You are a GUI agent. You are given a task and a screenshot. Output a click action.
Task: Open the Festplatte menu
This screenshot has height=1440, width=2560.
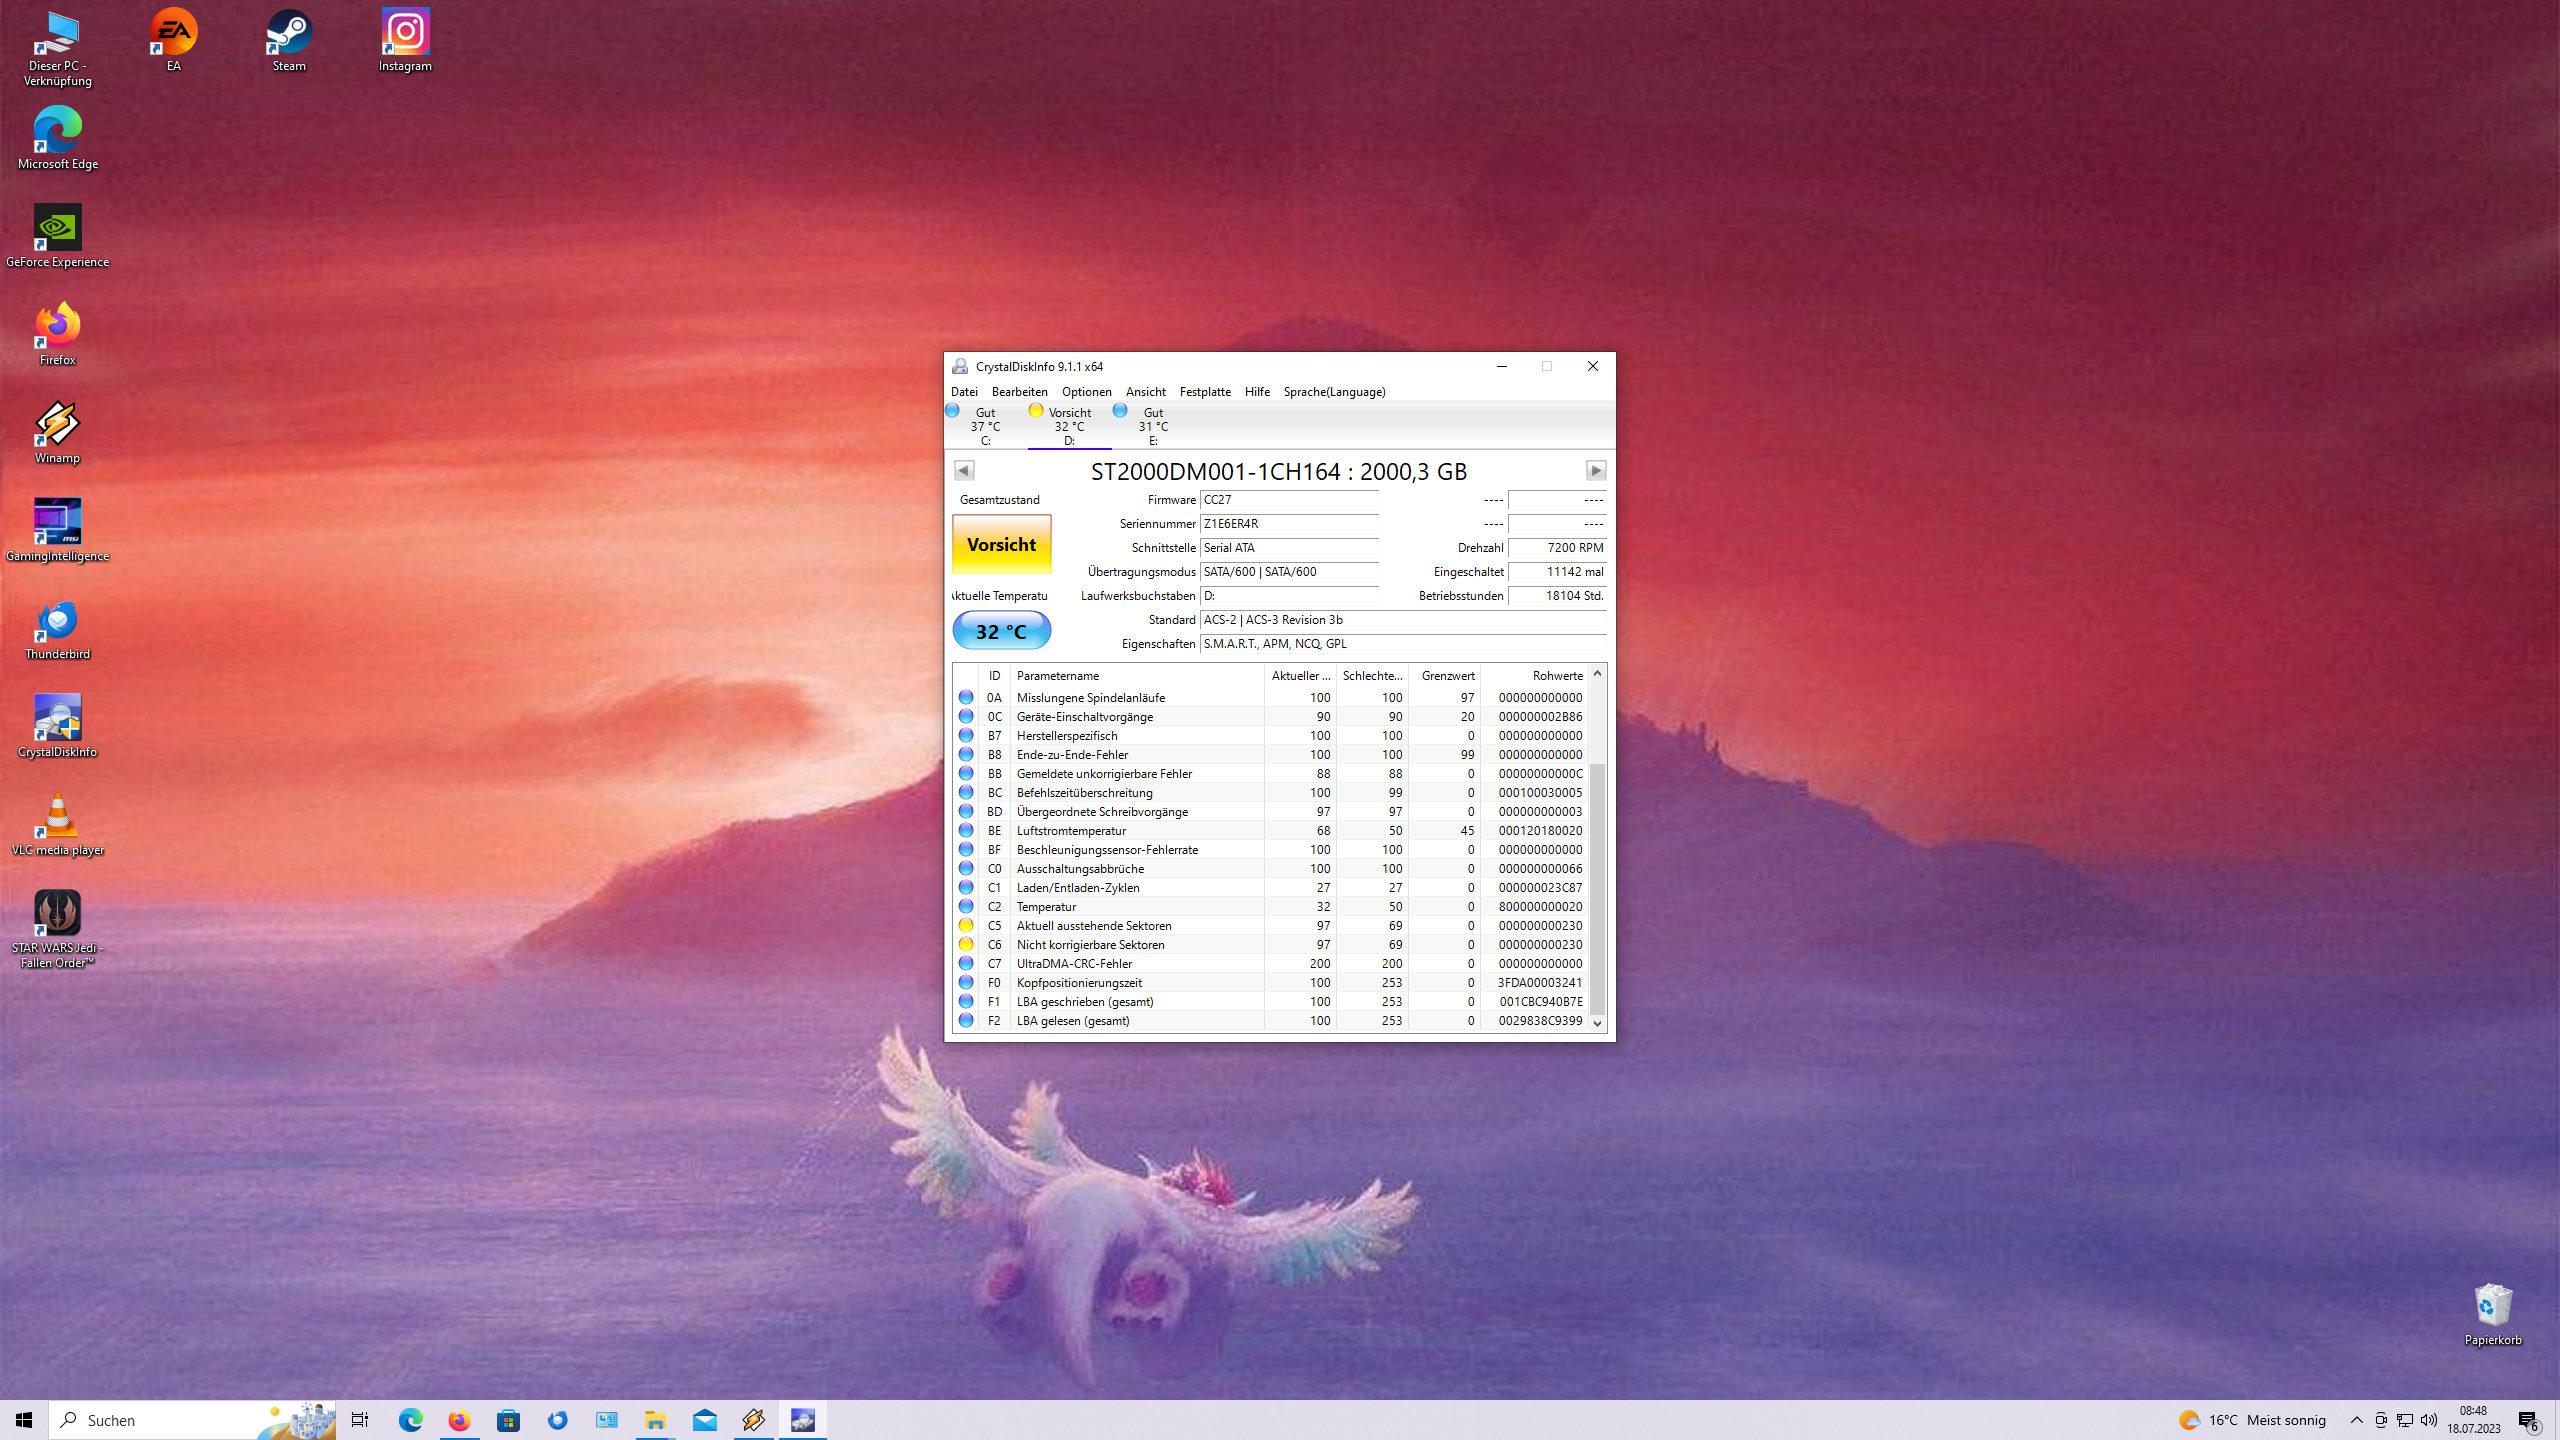click(1204, 392)
